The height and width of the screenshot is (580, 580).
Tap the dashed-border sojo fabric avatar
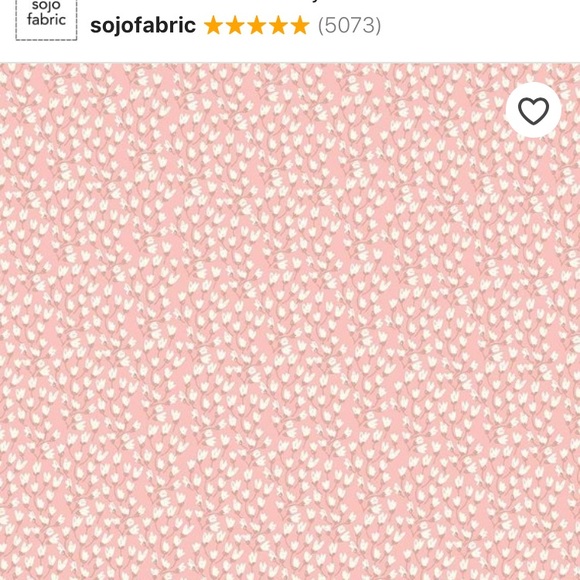[46, 19]
